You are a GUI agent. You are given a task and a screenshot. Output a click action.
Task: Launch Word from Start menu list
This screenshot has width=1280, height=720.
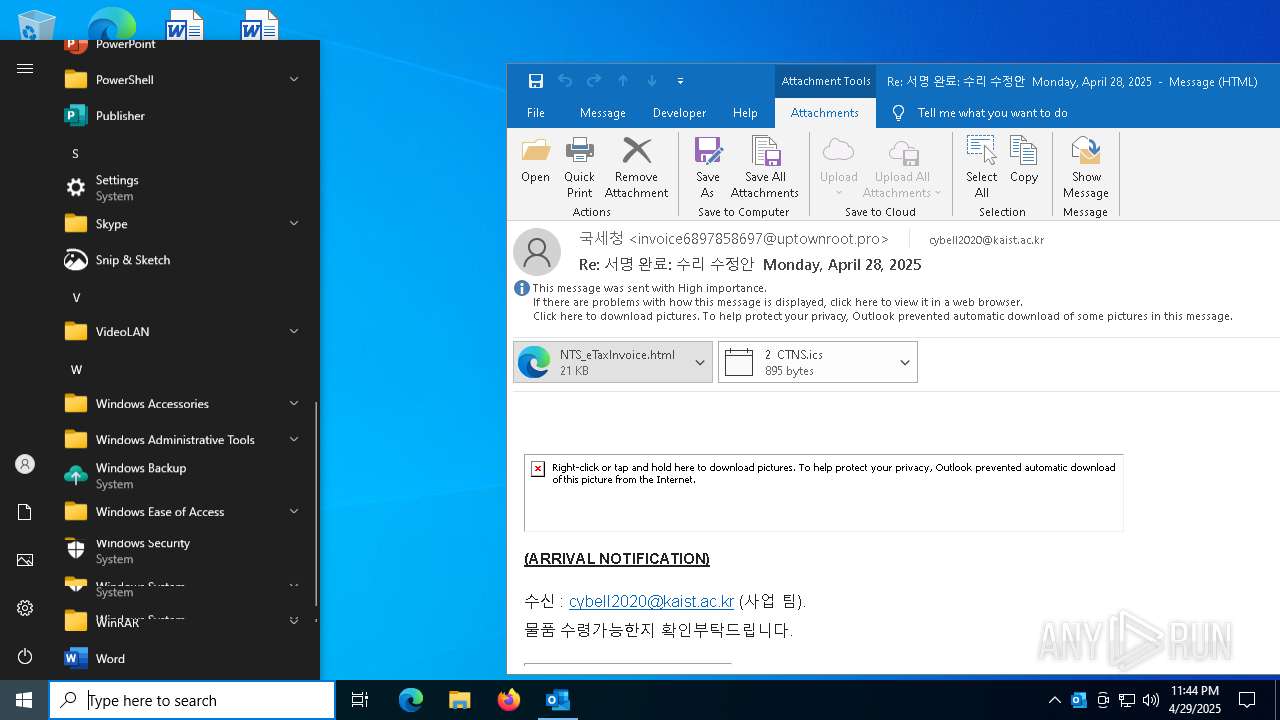(184, 658)
